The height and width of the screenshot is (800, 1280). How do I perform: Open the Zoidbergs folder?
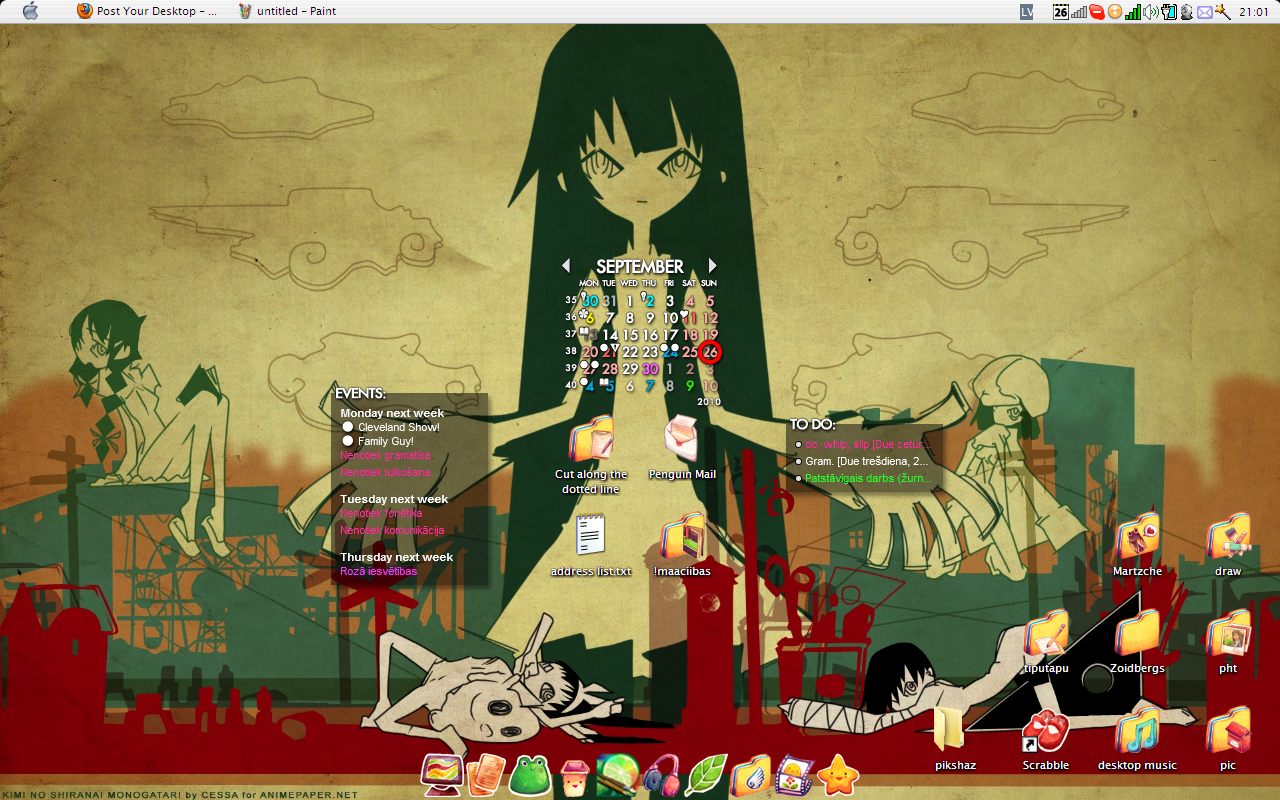[x=1137, y=642]
